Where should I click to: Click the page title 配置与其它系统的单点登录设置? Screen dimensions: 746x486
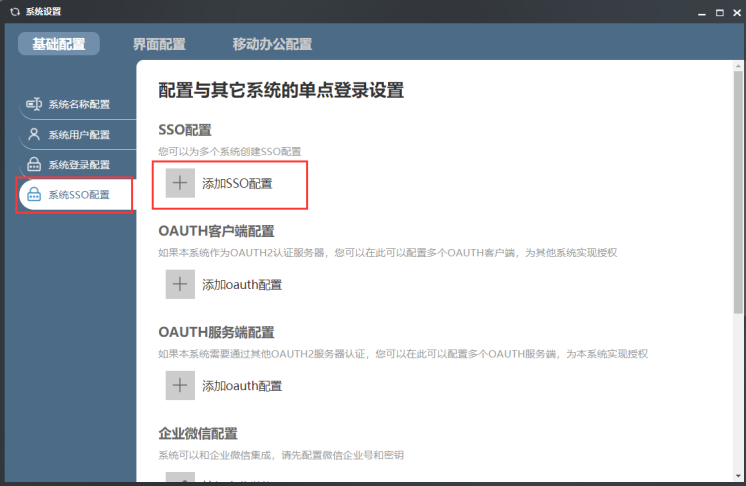tap(281, 90)
